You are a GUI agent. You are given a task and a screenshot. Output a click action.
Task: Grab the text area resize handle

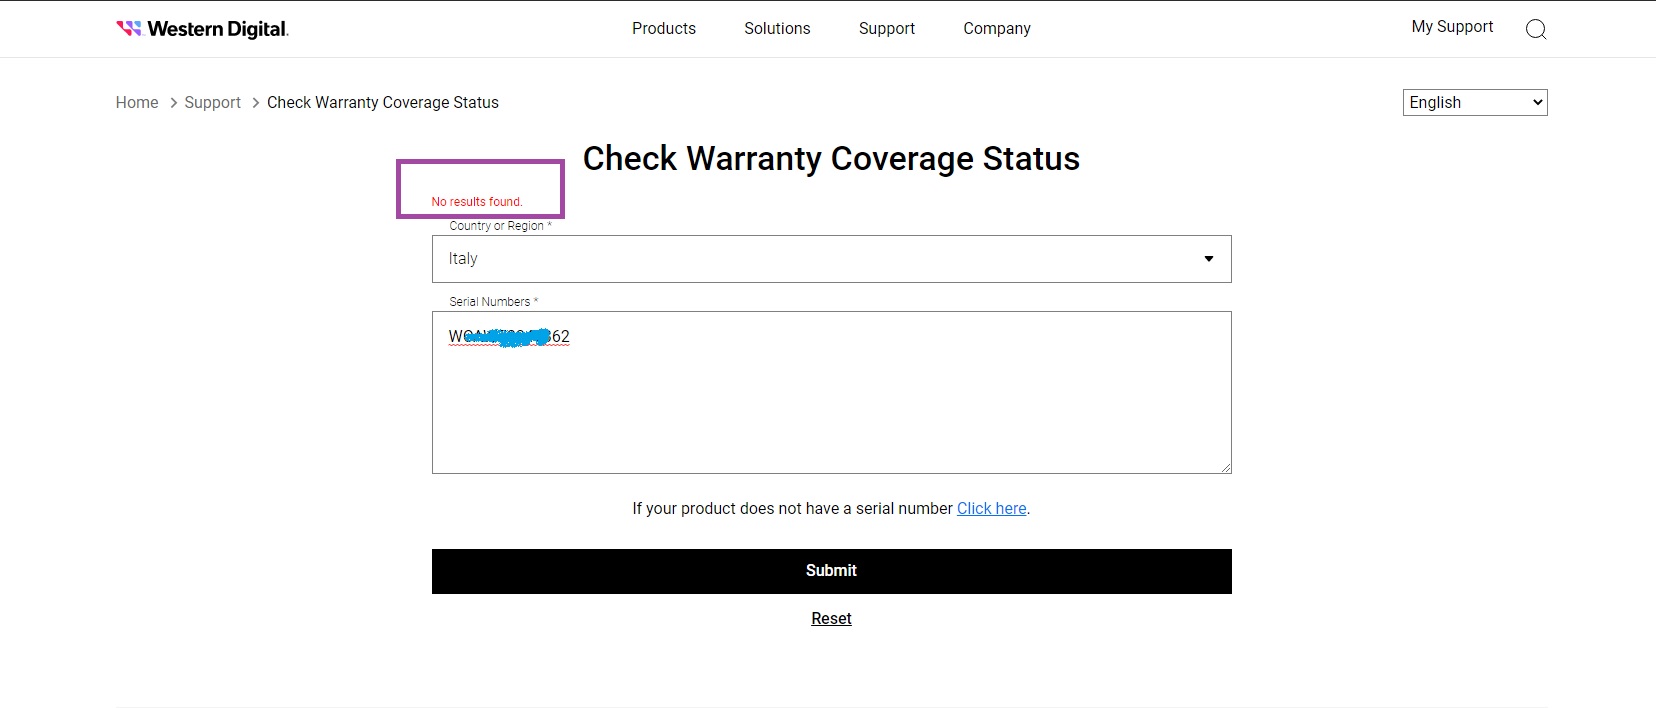click(1225, 467)
